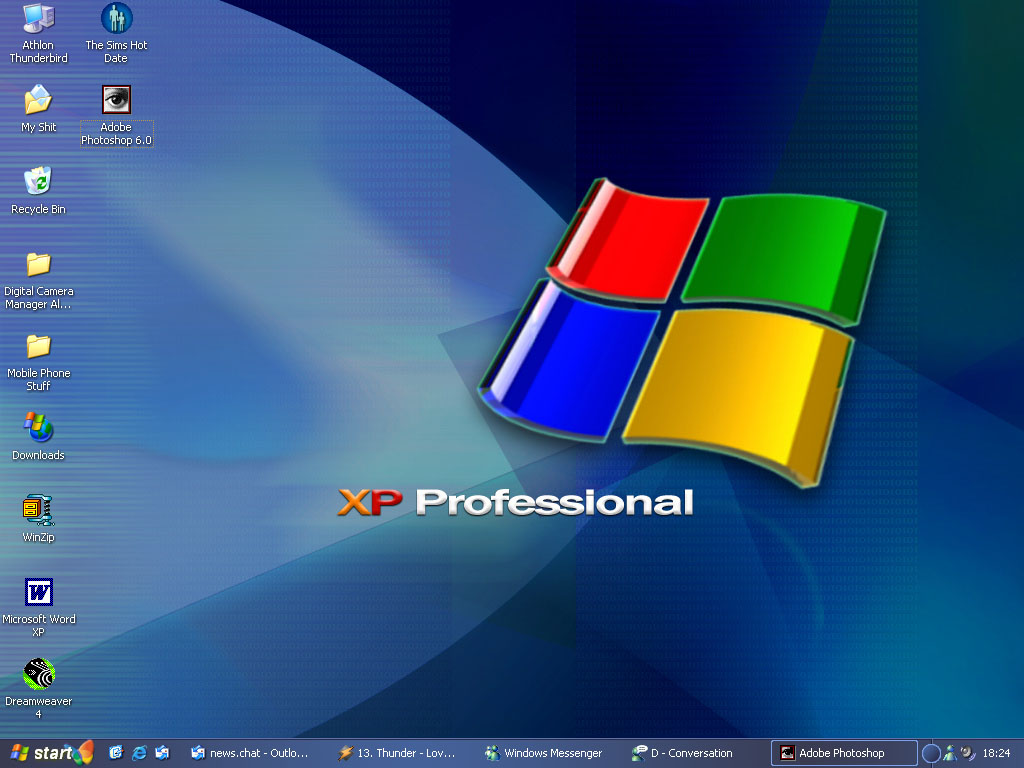This screenshot has width=1024, height=768.
Task: Open the Digital Camera Manager folder
Action: (38, 264)
